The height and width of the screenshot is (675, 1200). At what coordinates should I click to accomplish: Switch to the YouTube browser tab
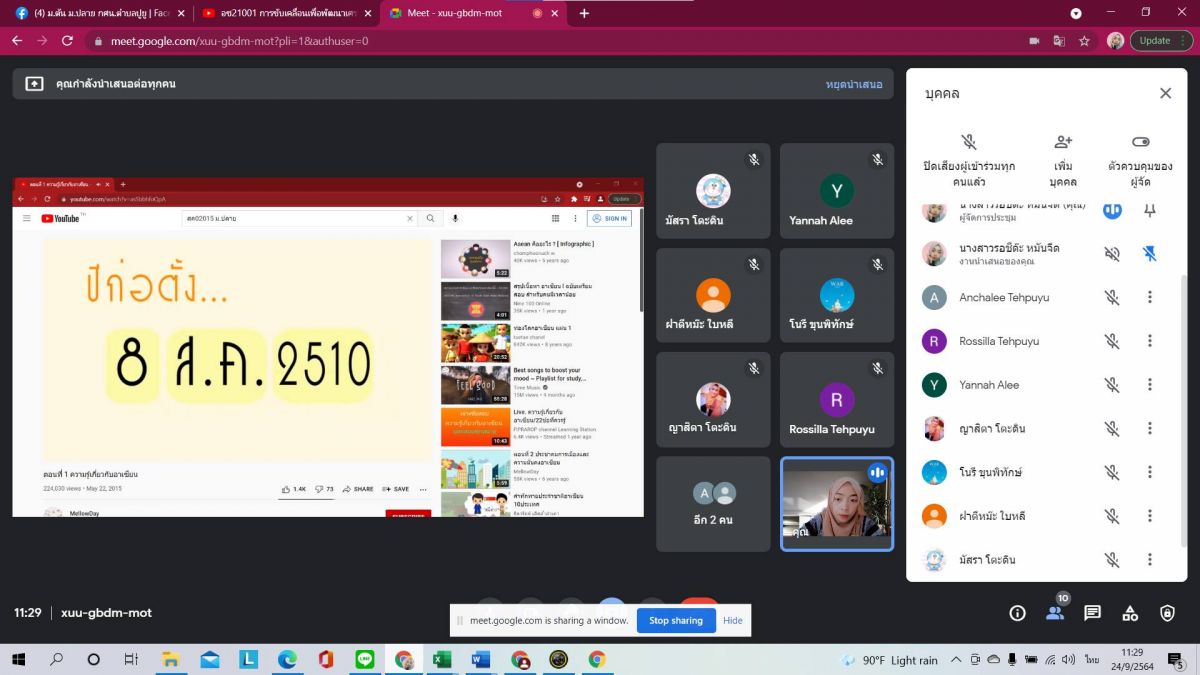pyautogui.click(x=287, y=13)
